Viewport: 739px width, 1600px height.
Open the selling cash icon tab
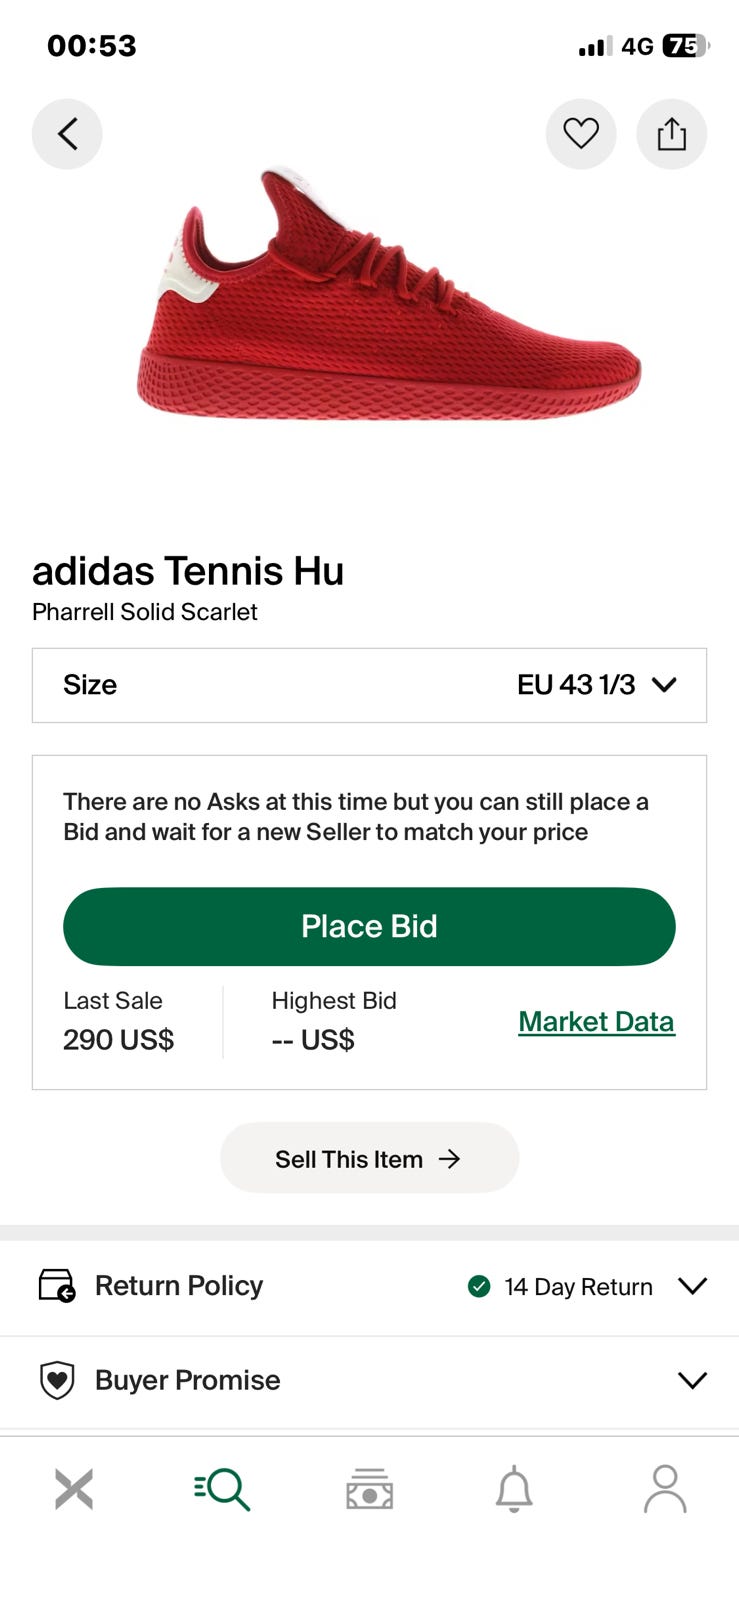(369, 1489)
